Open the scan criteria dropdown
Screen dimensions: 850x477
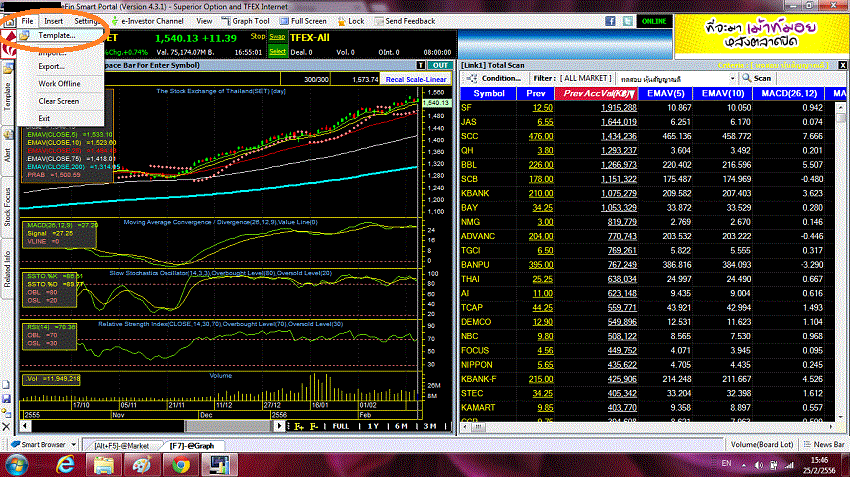click(732, 79)
